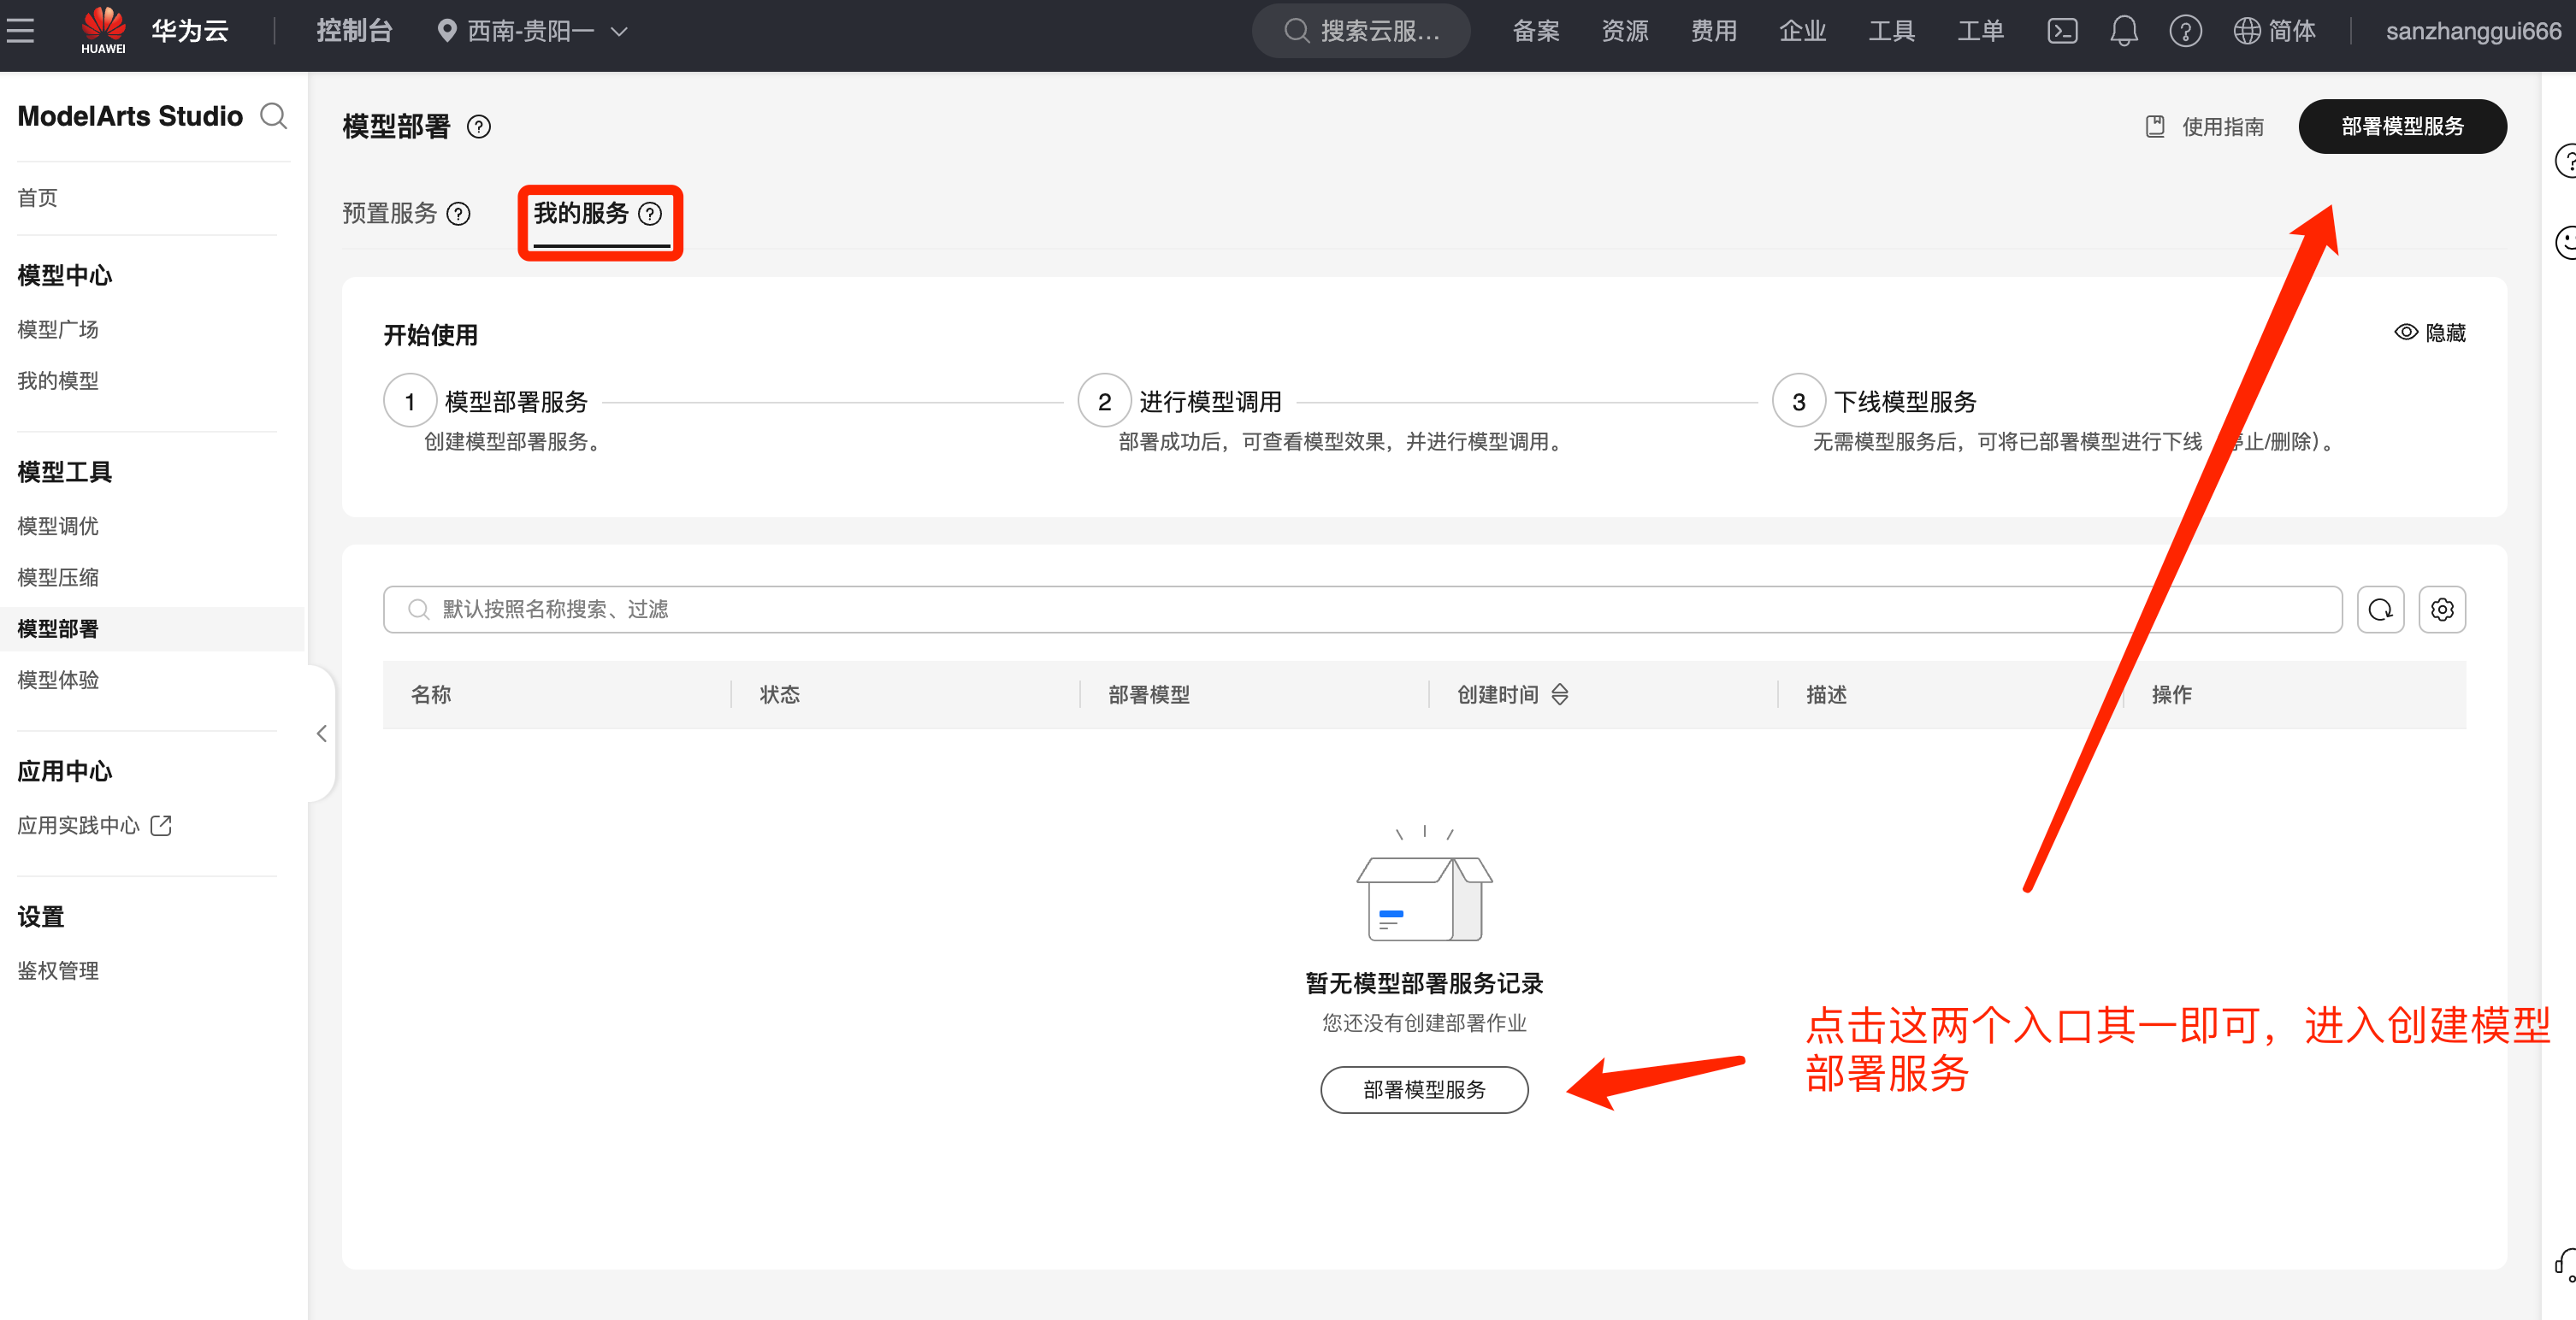
Task: Click help icon next to 预置服务
Action: (459, 214)
